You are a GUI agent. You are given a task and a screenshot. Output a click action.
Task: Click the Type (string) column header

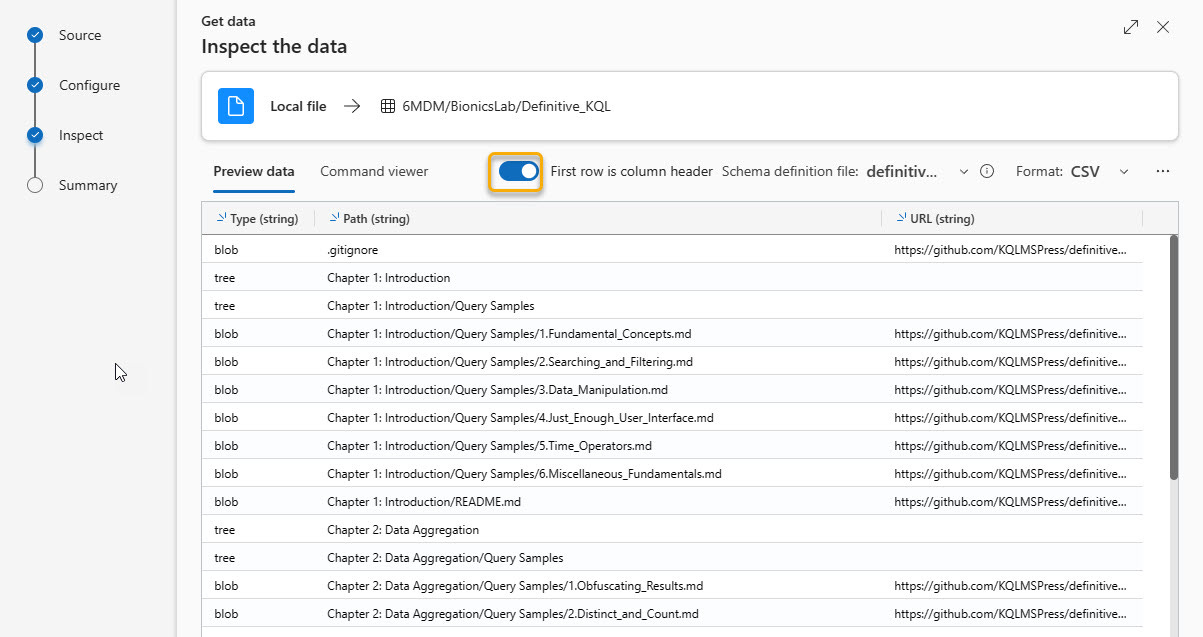(x=258, y=218)
